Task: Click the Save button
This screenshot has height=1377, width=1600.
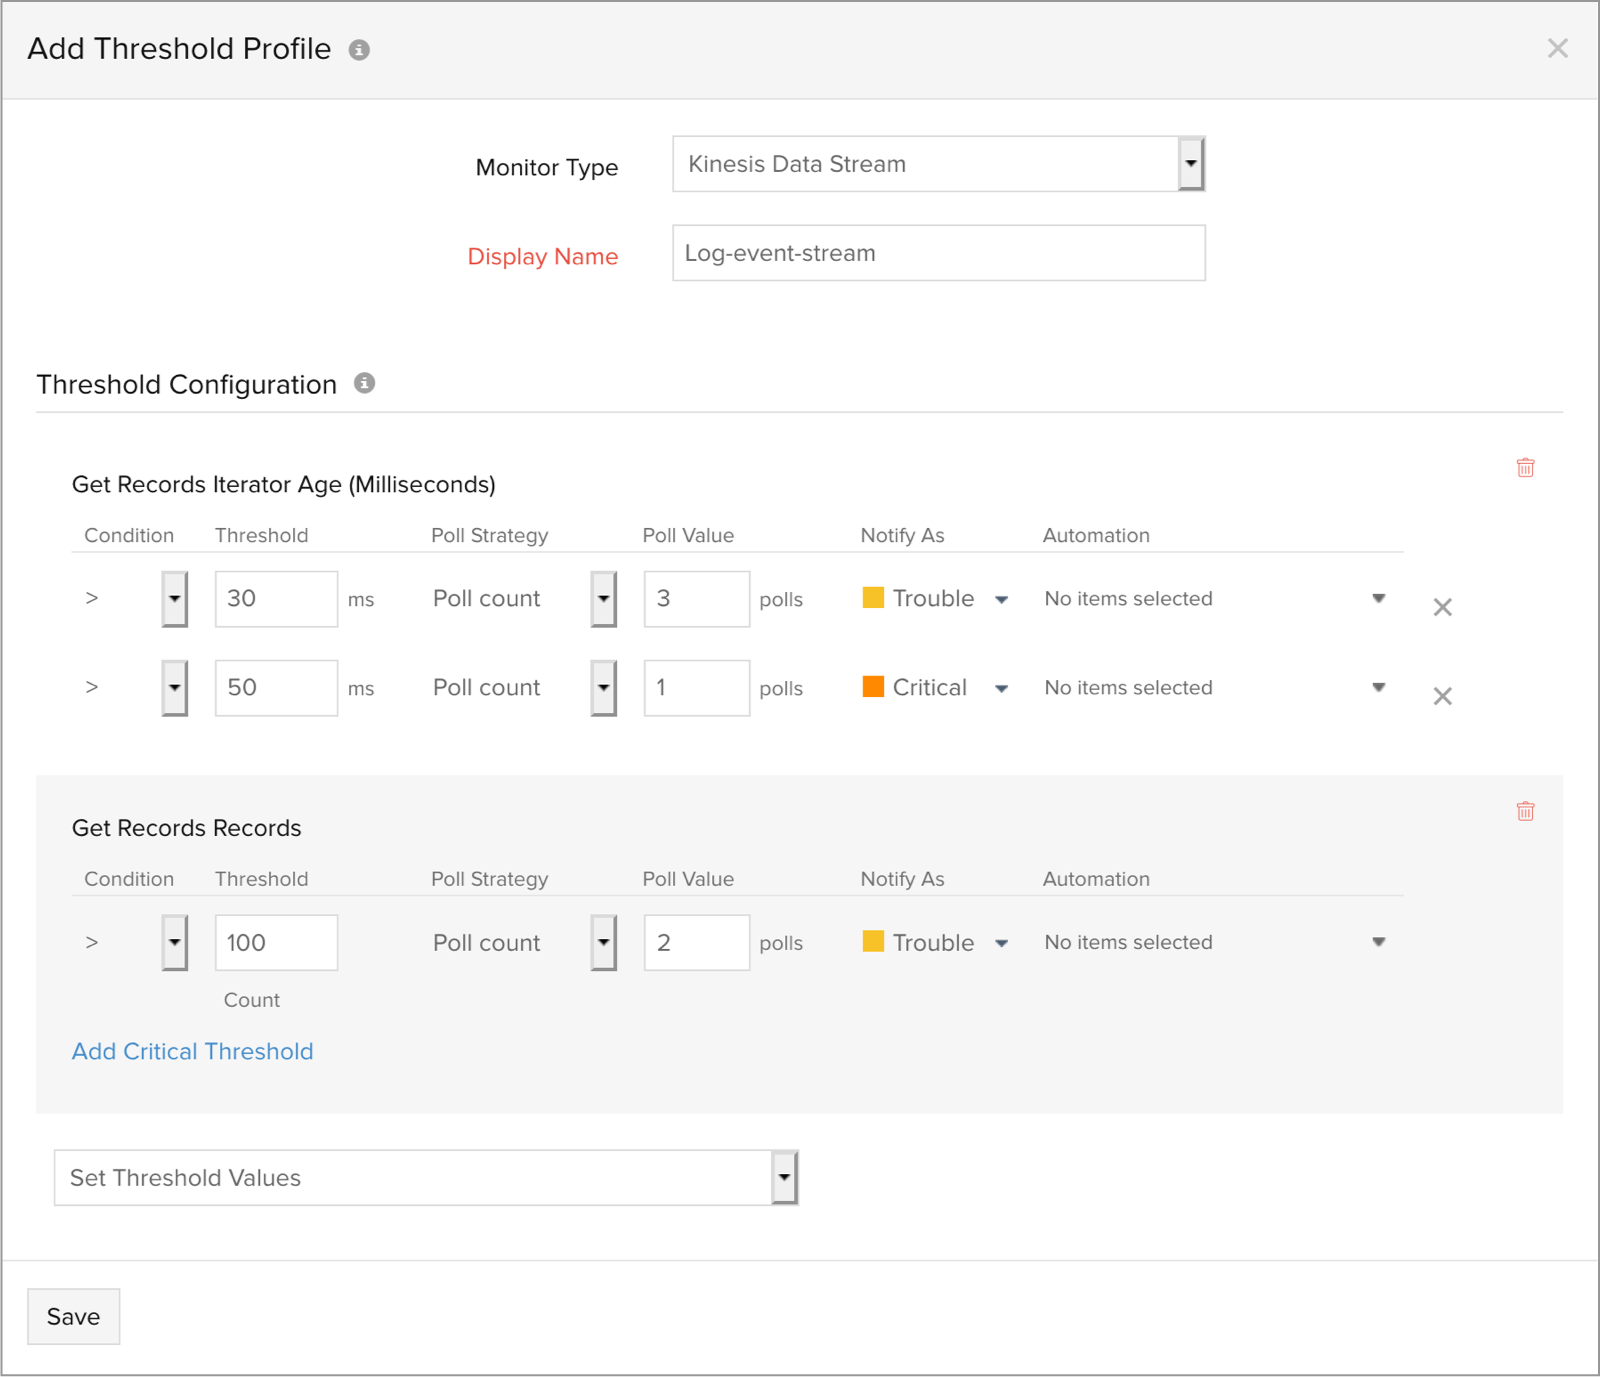Action: 74,1316
